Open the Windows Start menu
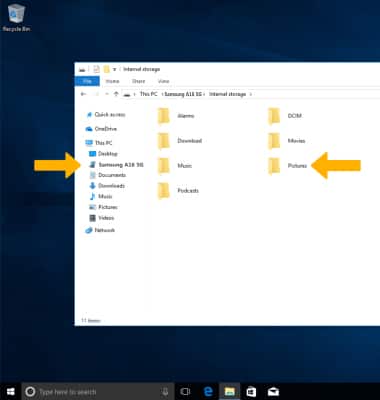This screenshot has width=380, height=400. 11,392
